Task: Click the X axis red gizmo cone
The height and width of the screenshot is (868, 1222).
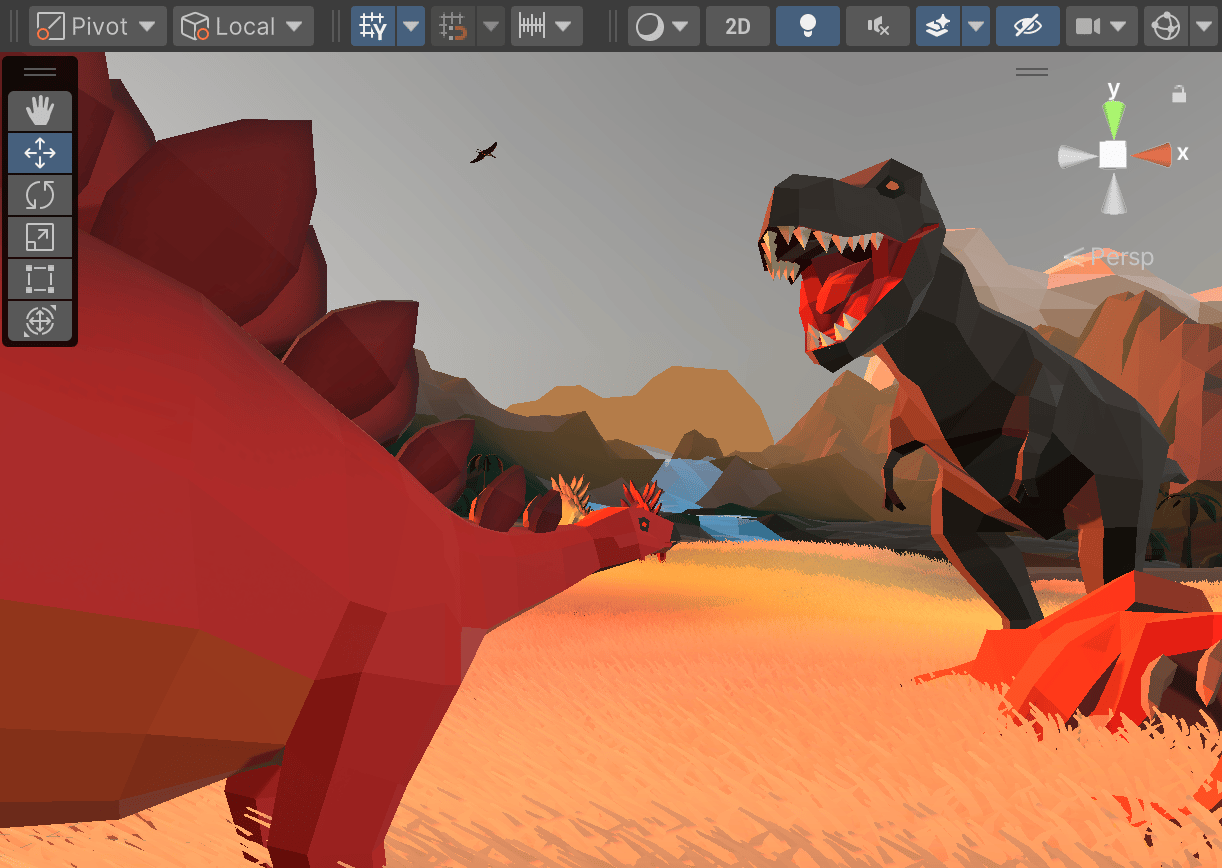Action: 1154,154
